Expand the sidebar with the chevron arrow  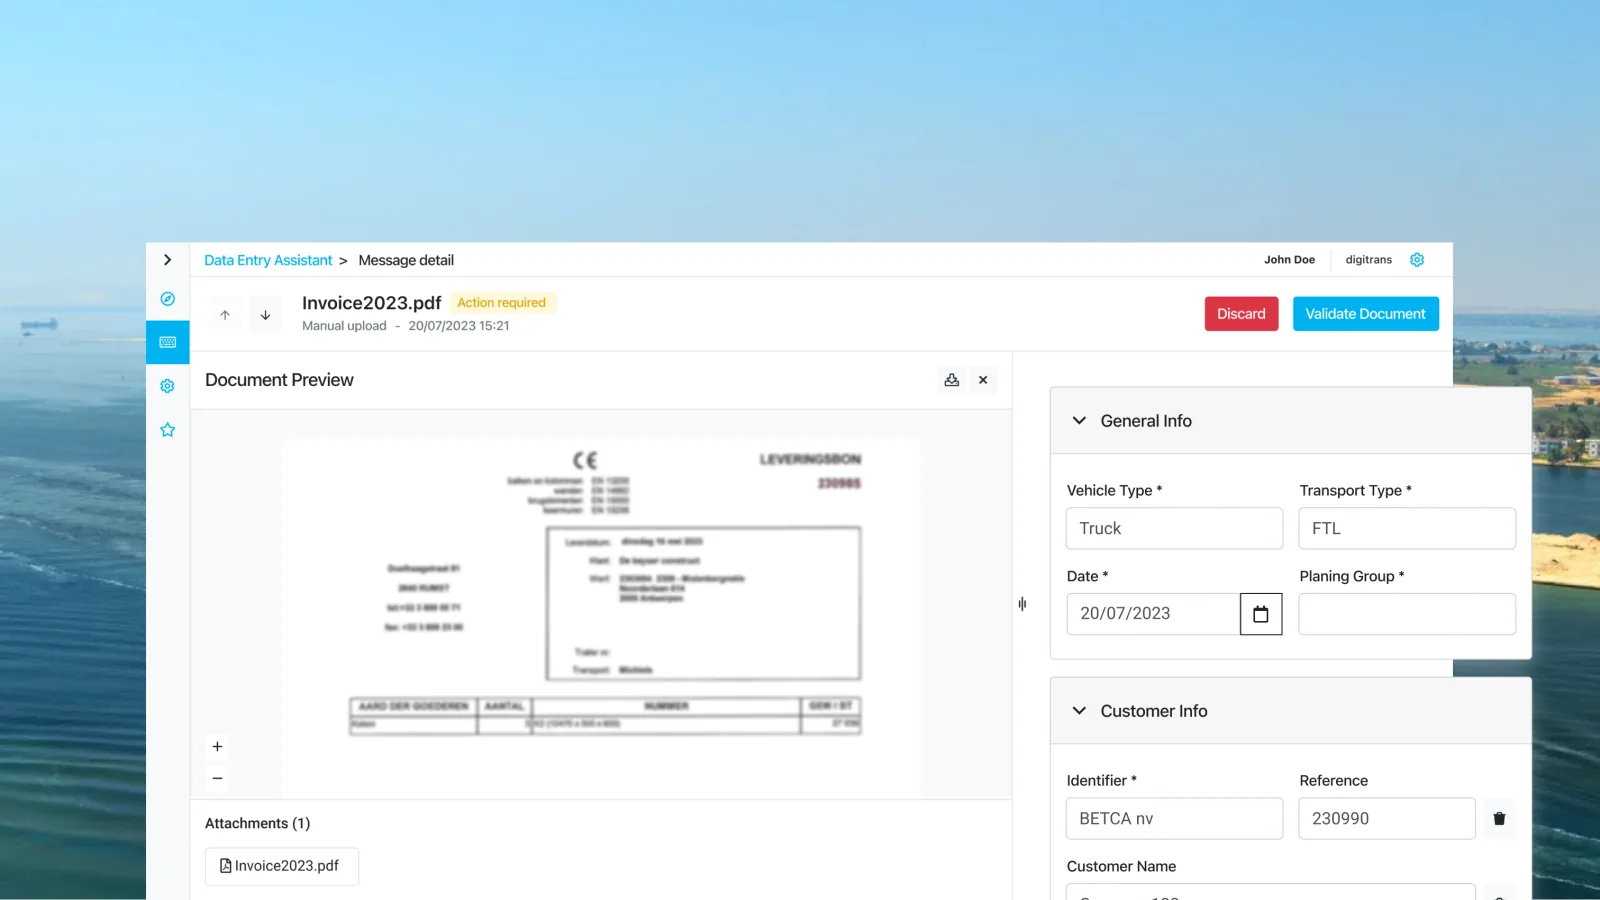(x=167, y=260)
